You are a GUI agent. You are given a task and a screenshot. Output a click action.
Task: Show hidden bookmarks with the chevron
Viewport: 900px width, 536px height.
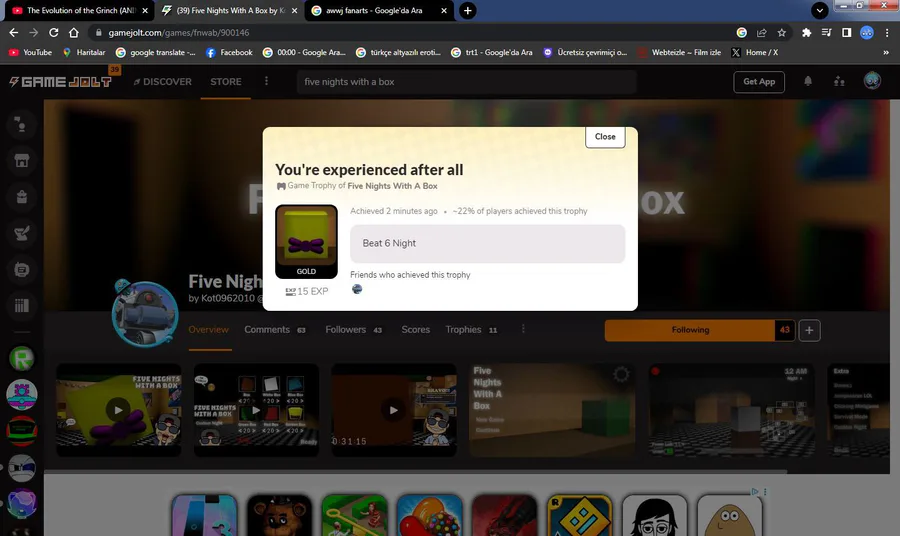point(886,52)
